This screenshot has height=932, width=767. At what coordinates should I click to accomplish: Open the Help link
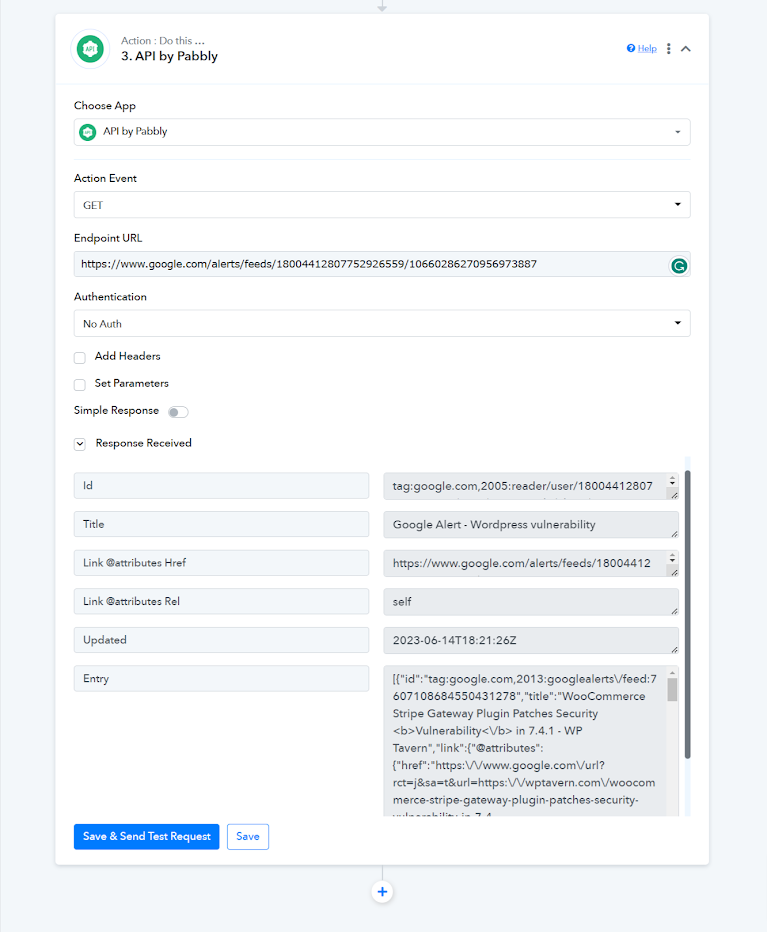click(x=647, y=49)
